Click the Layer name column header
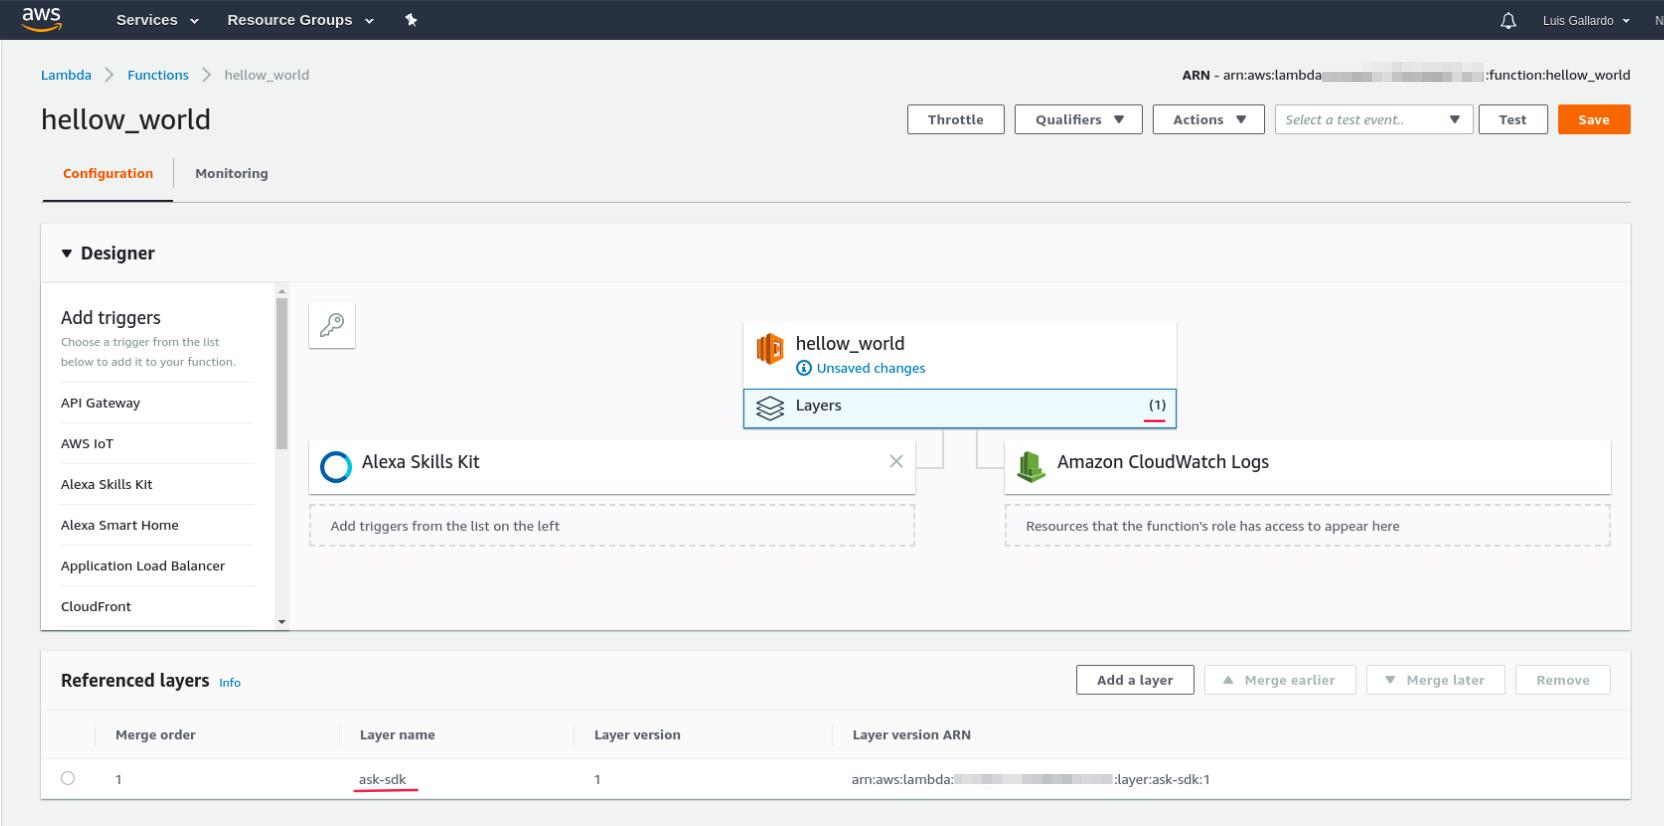Image resolution: width=1664 pixels, height=826 pixels. tap(397, 735)
